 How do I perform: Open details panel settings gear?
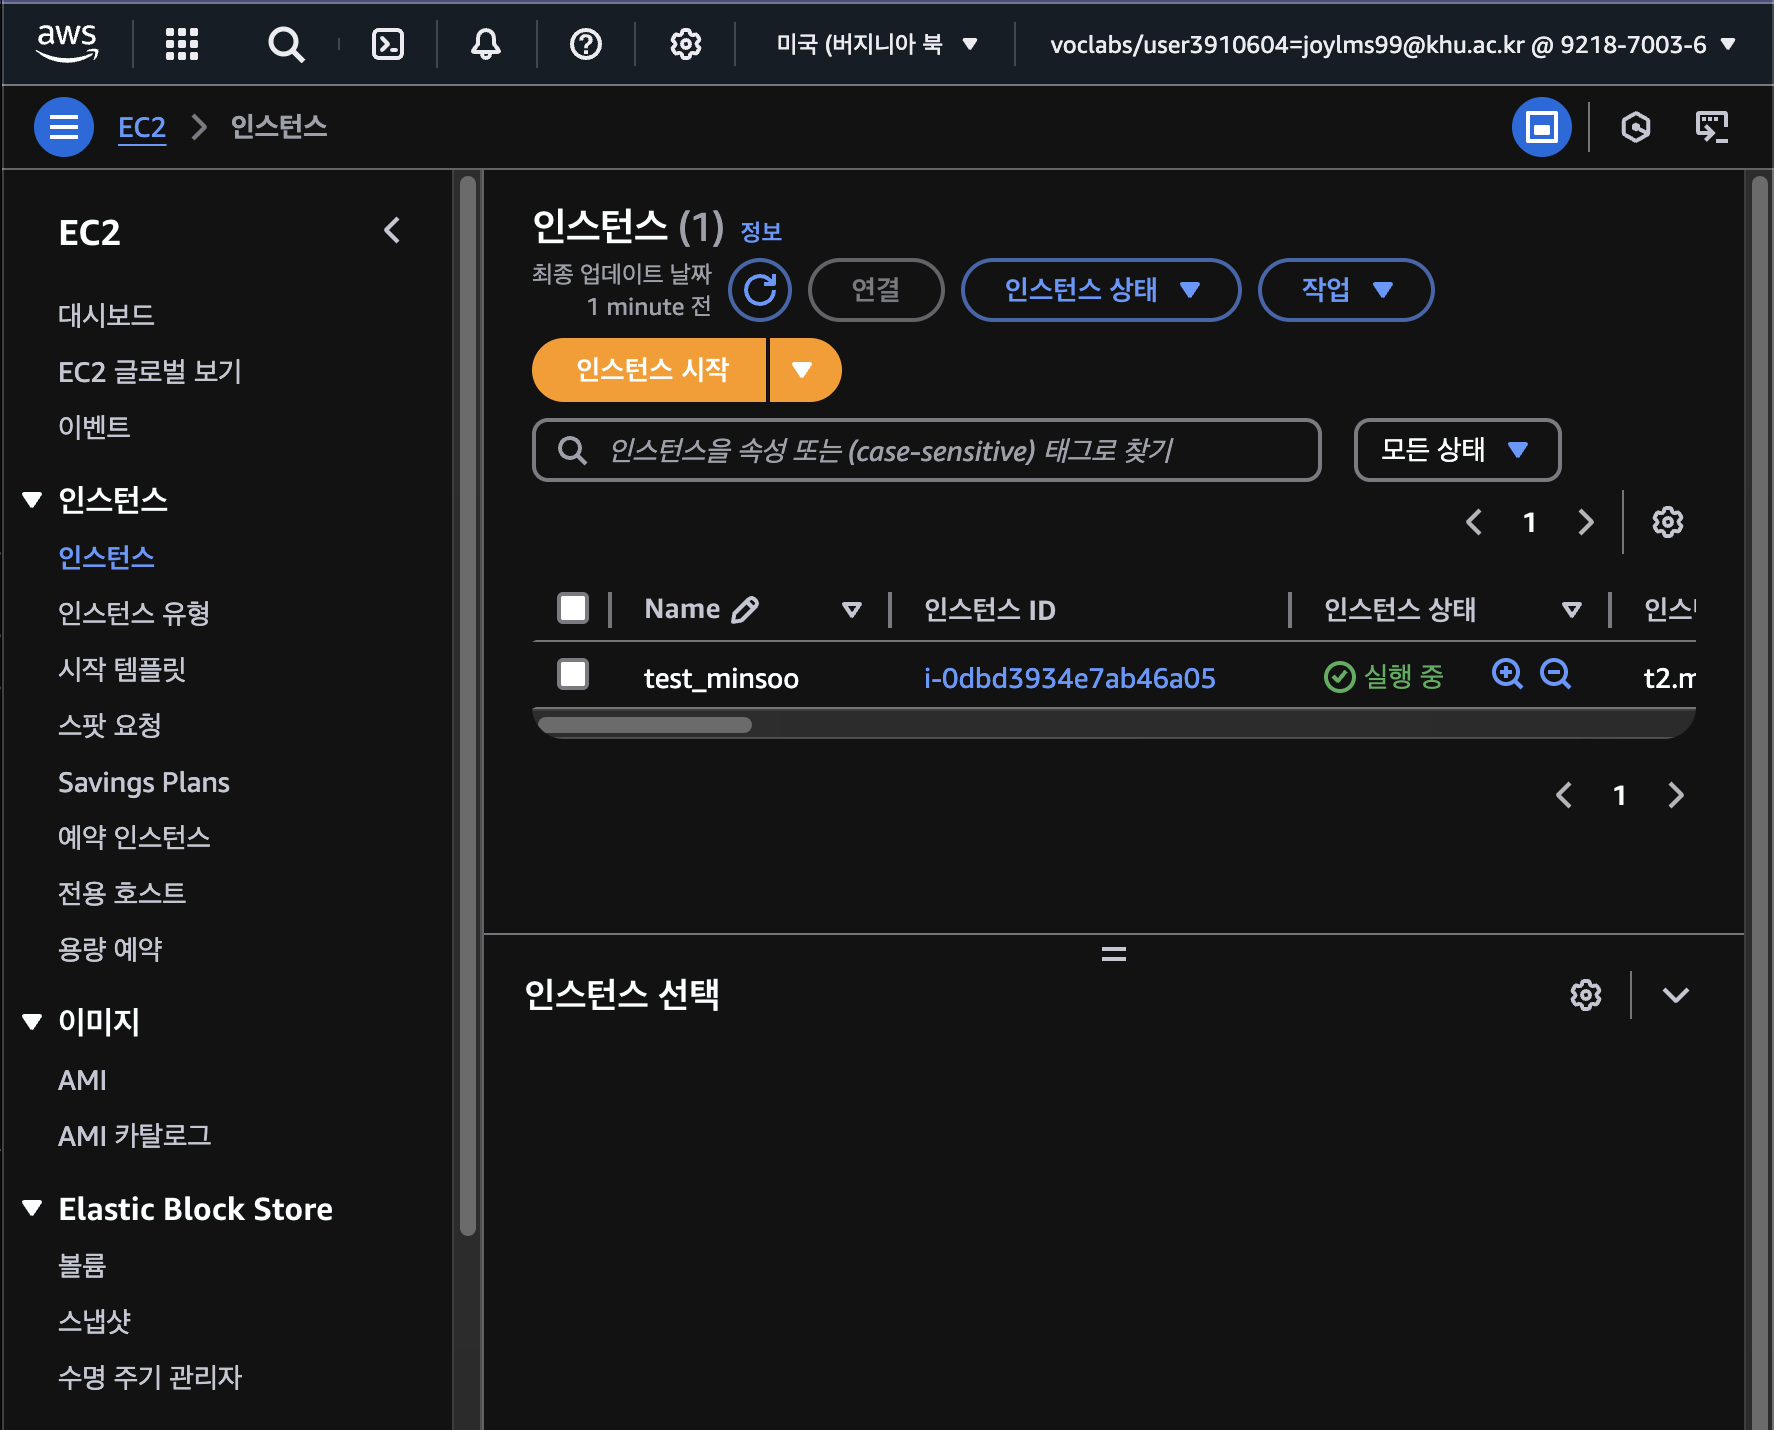point(1586,995)
